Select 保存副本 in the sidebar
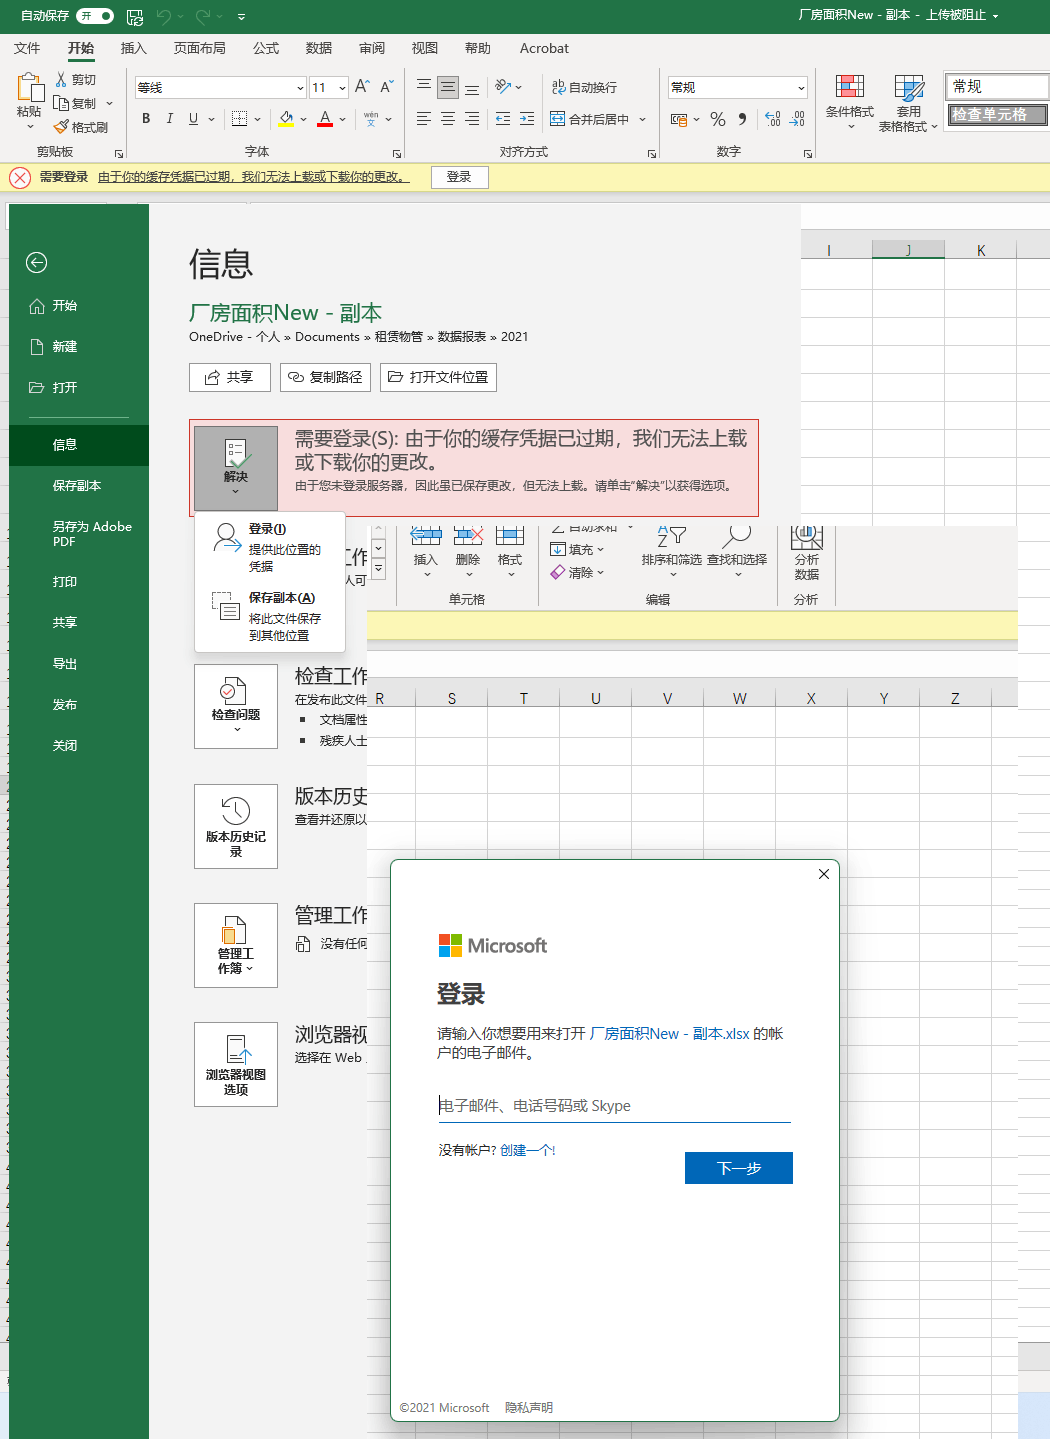This screenshot has width=1057, height=1439. 78,486
